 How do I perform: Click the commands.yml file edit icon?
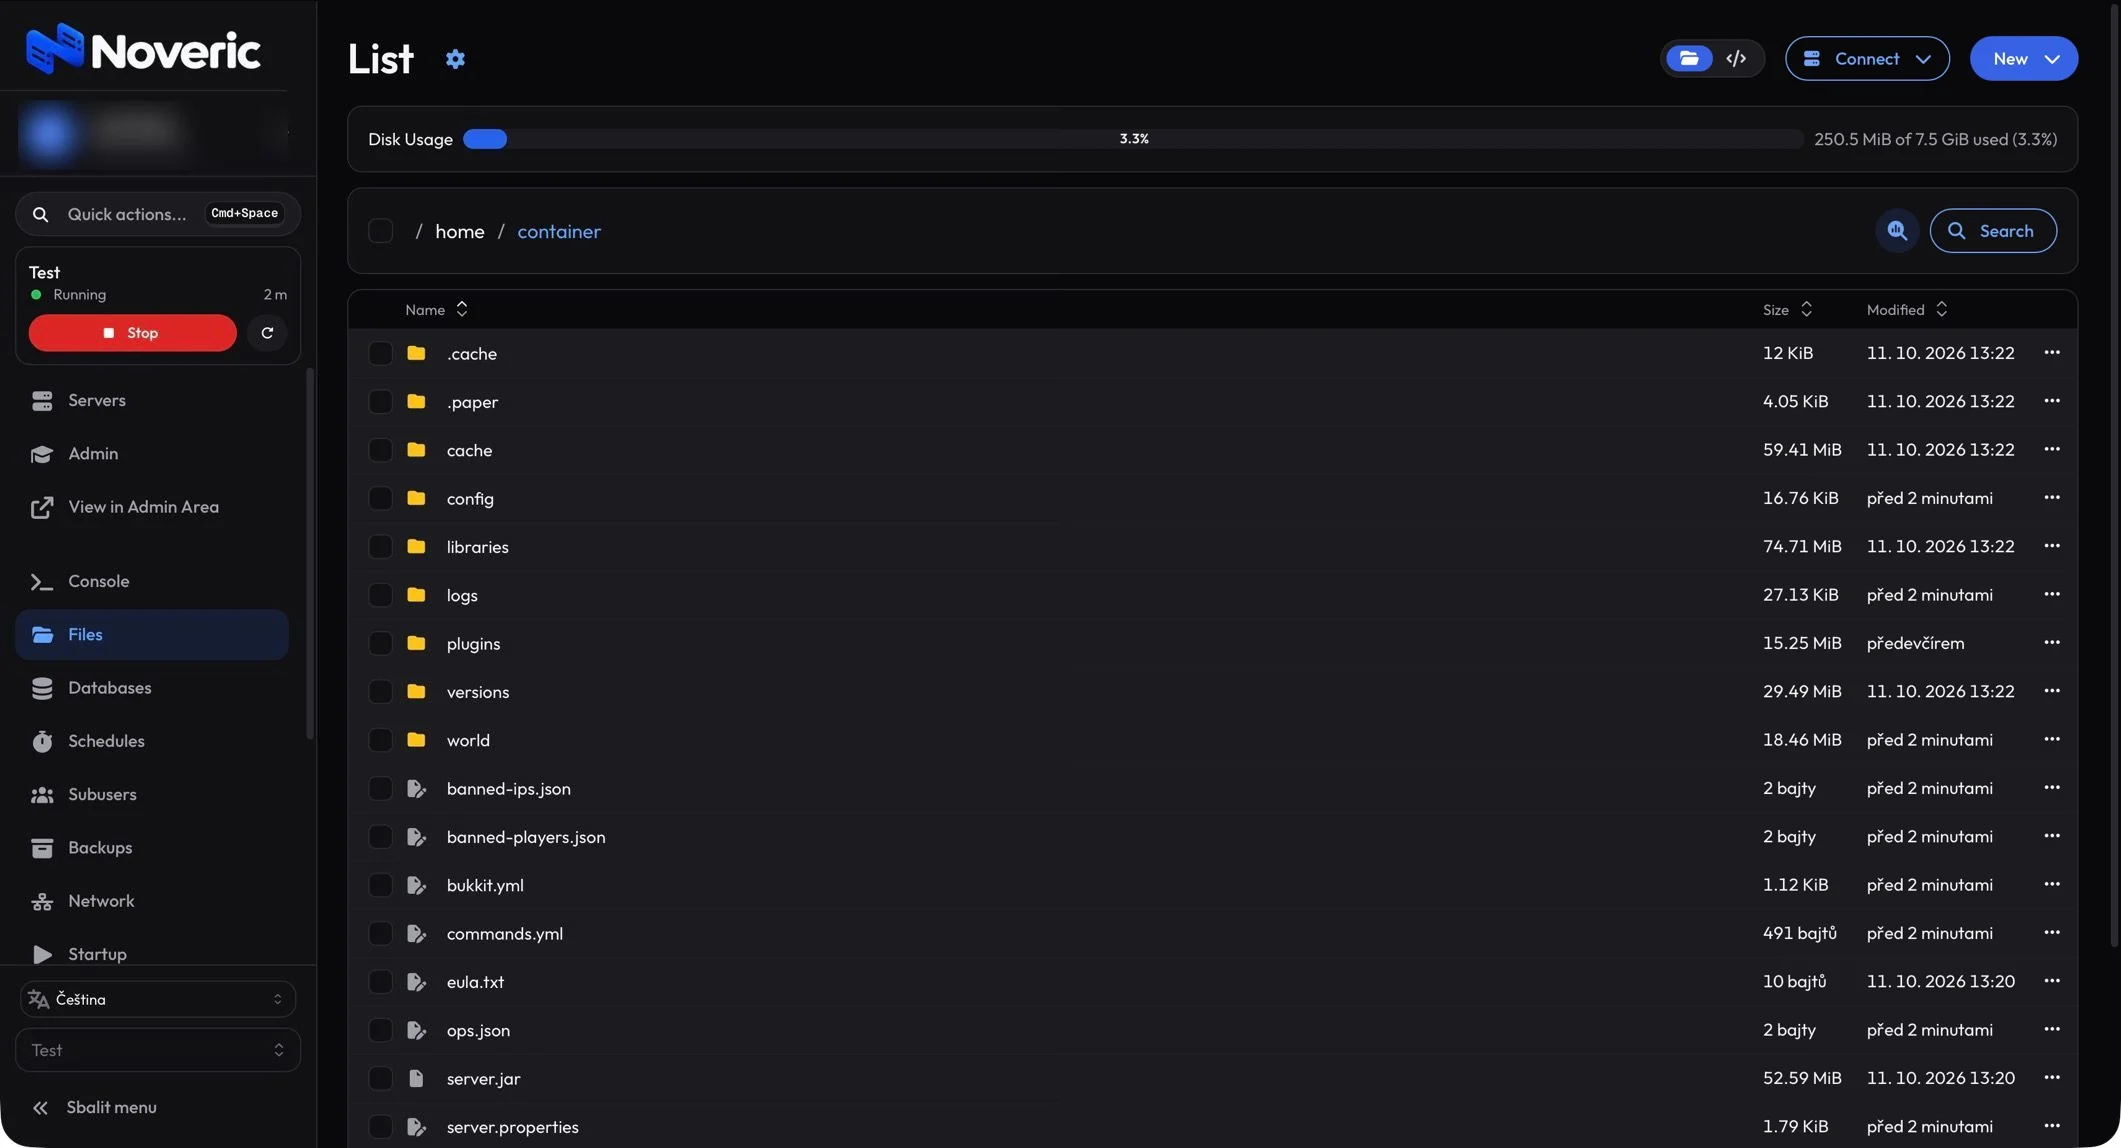click(416, 933)
